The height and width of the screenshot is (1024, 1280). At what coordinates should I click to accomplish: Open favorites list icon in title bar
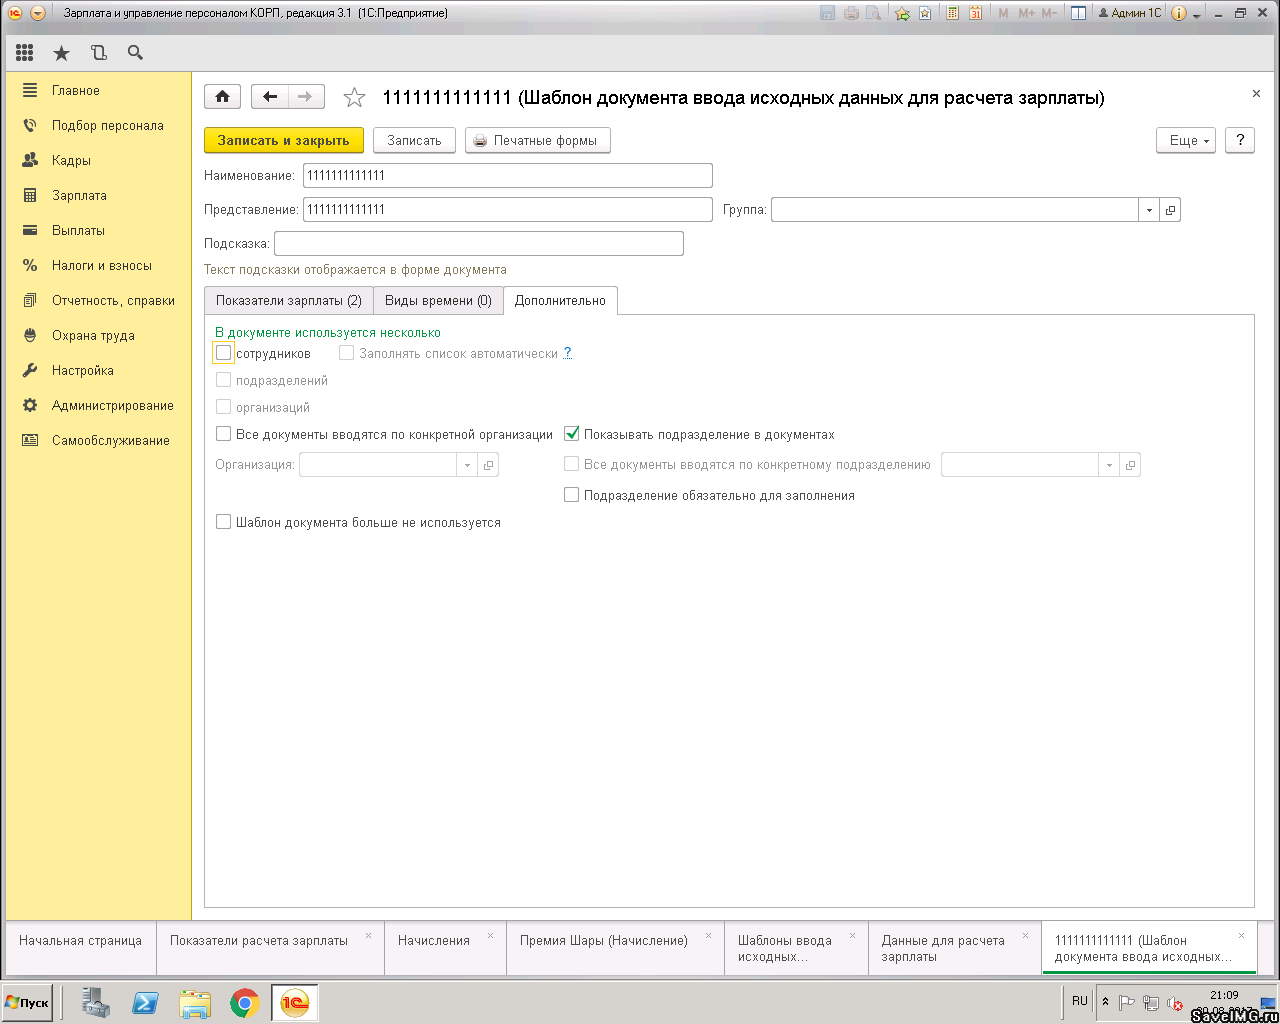925,13
